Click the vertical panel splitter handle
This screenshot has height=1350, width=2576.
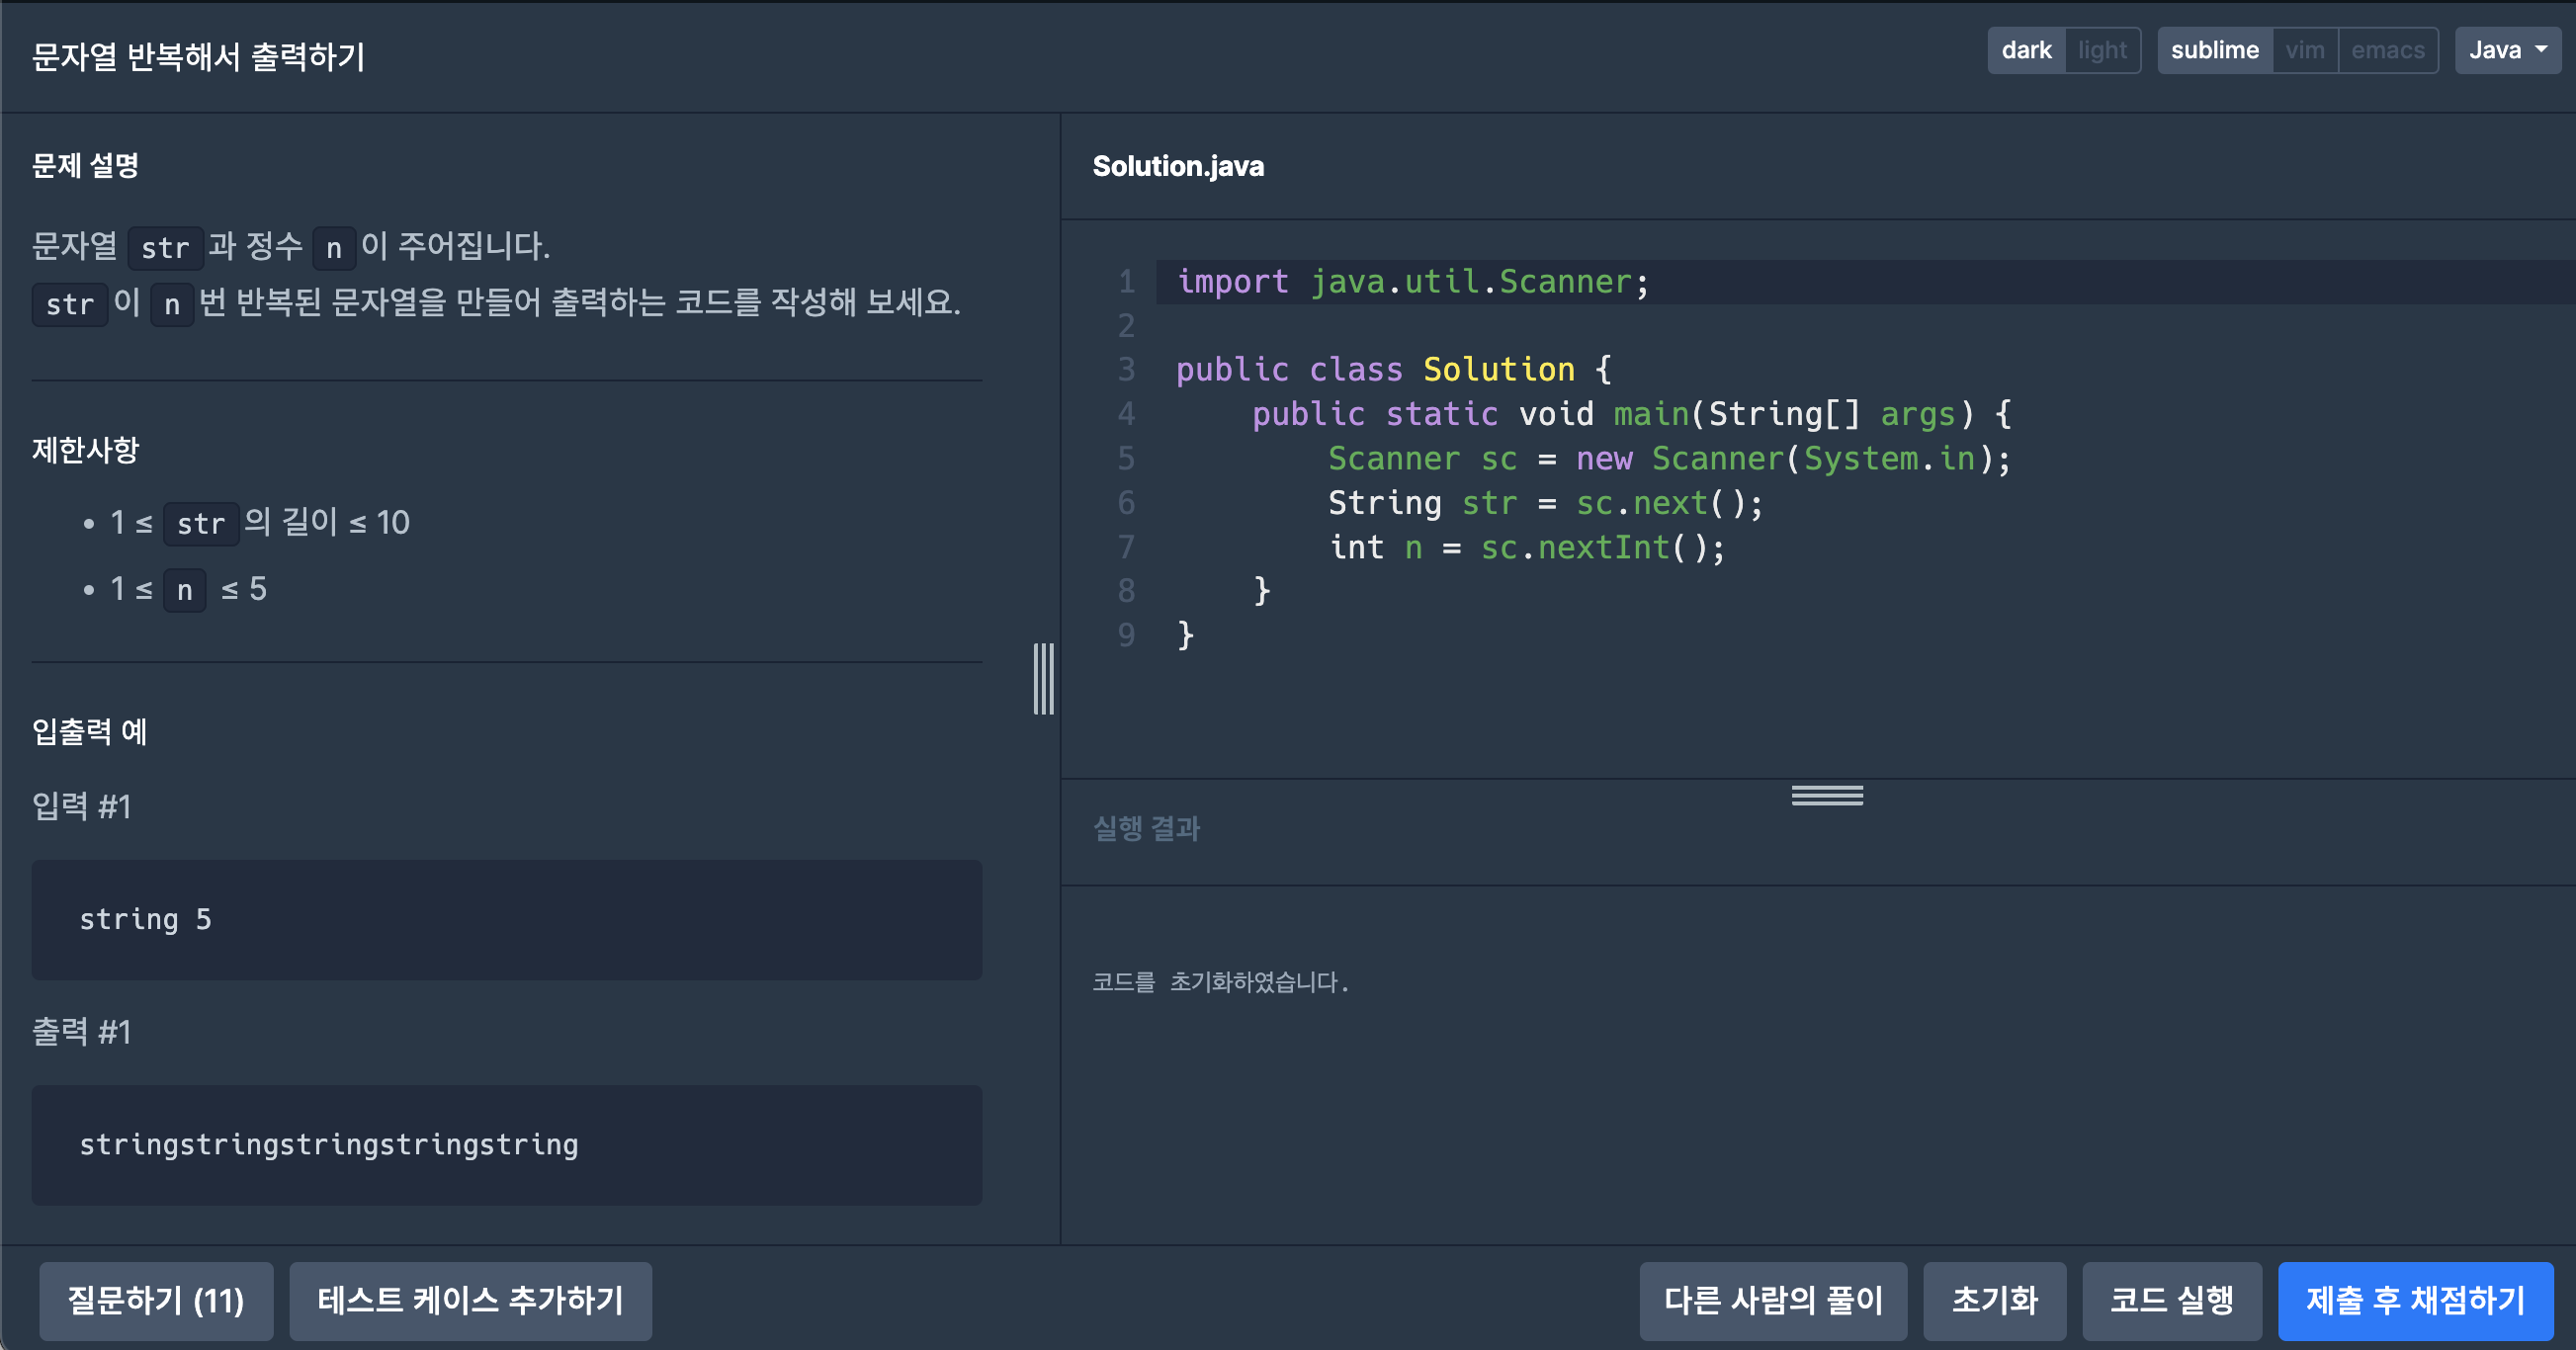tap(1044, 679)
